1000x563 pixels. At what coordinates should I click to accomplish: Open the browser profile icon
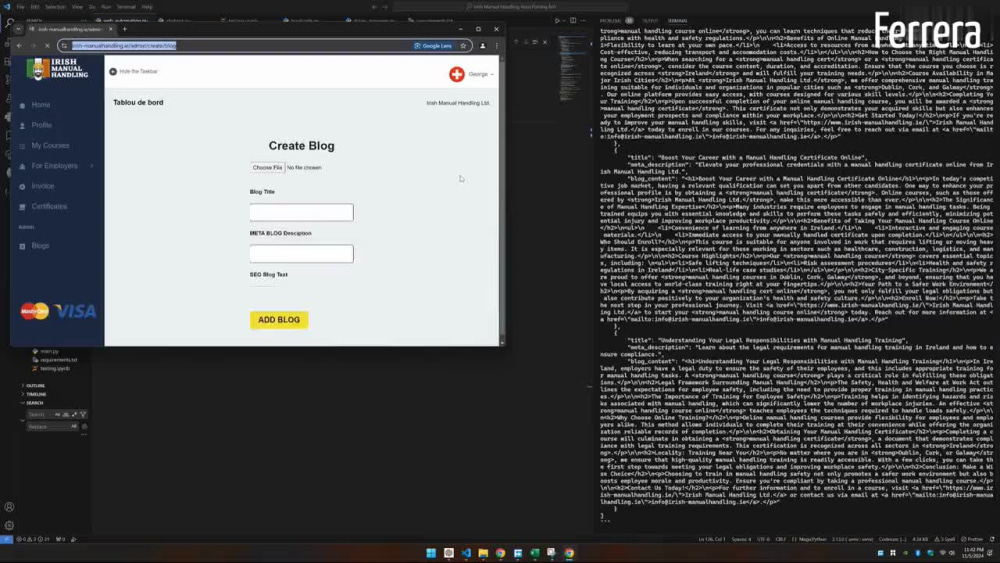coord(483,46)
